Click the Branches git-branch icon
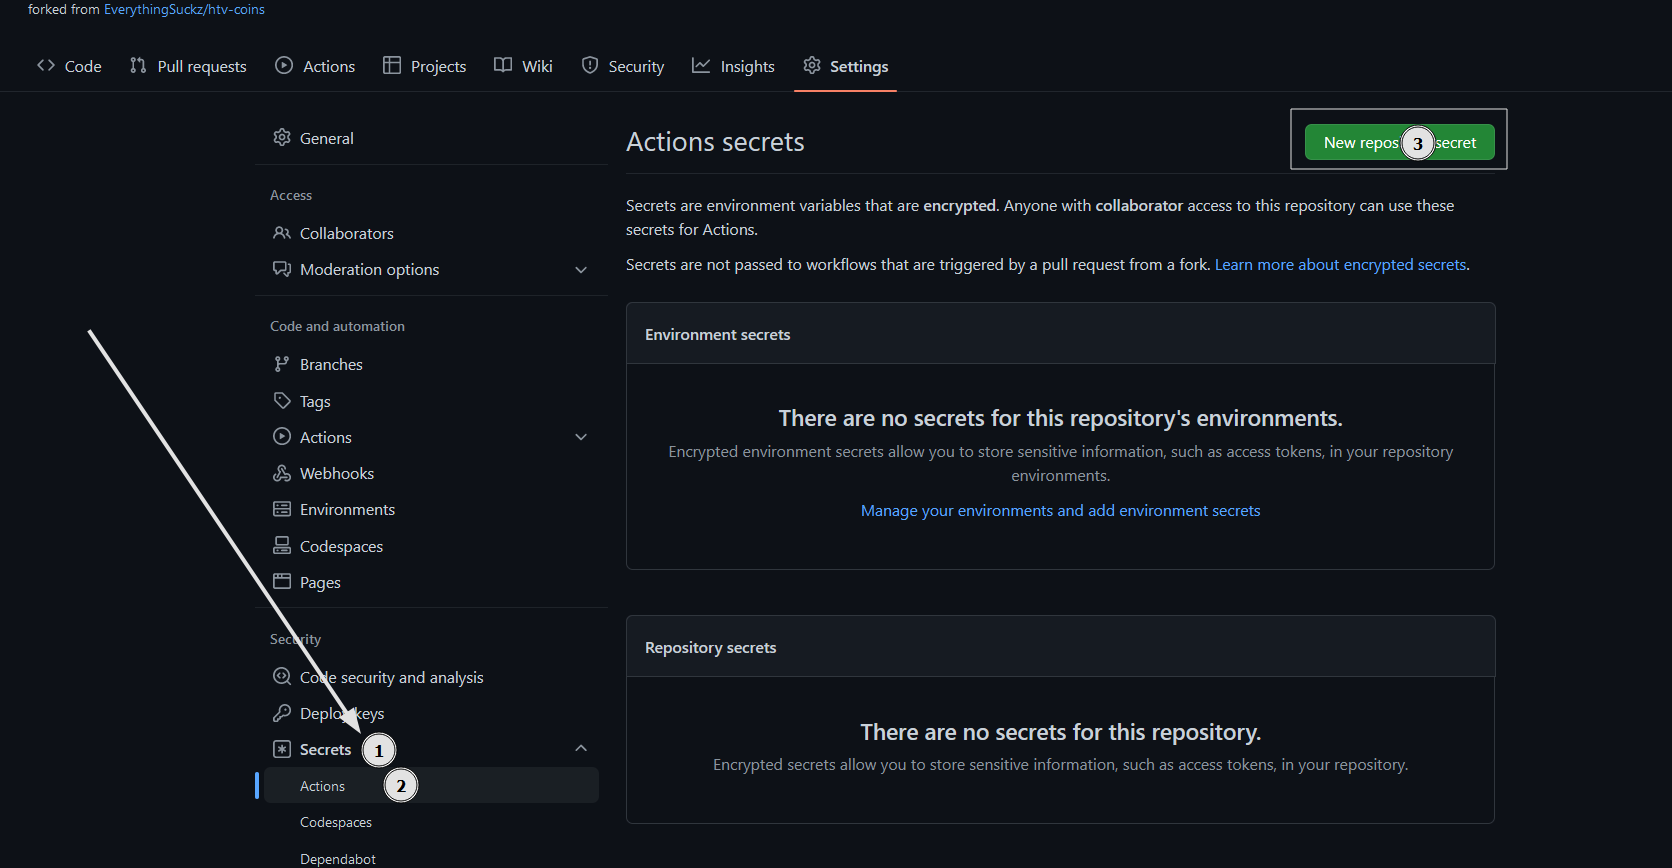The width and height of the screenshot is (1672, 868). point(282,364)
